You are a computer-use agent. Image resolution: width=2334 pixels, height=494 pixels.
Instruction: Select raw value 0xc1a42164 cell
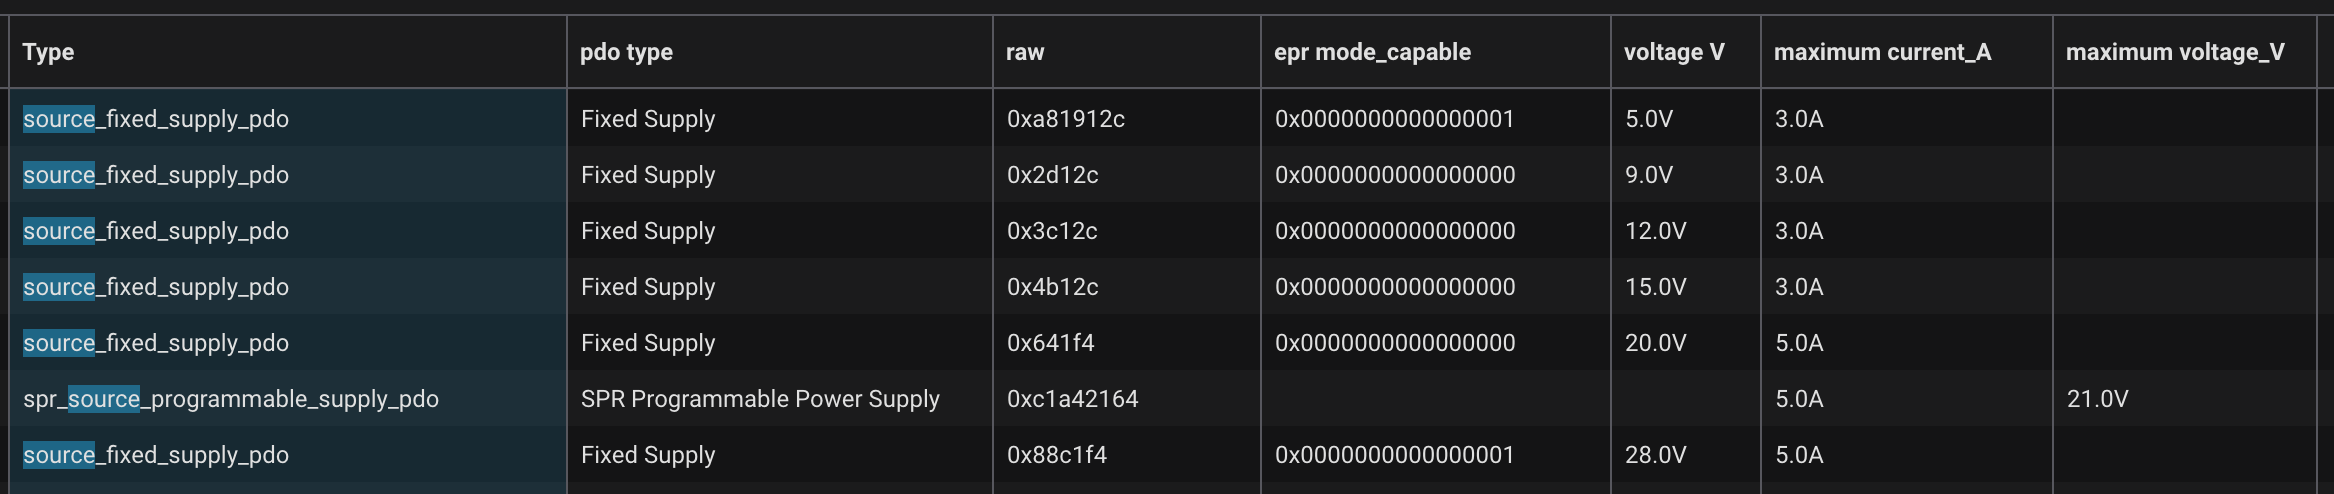click(1127, 399)
